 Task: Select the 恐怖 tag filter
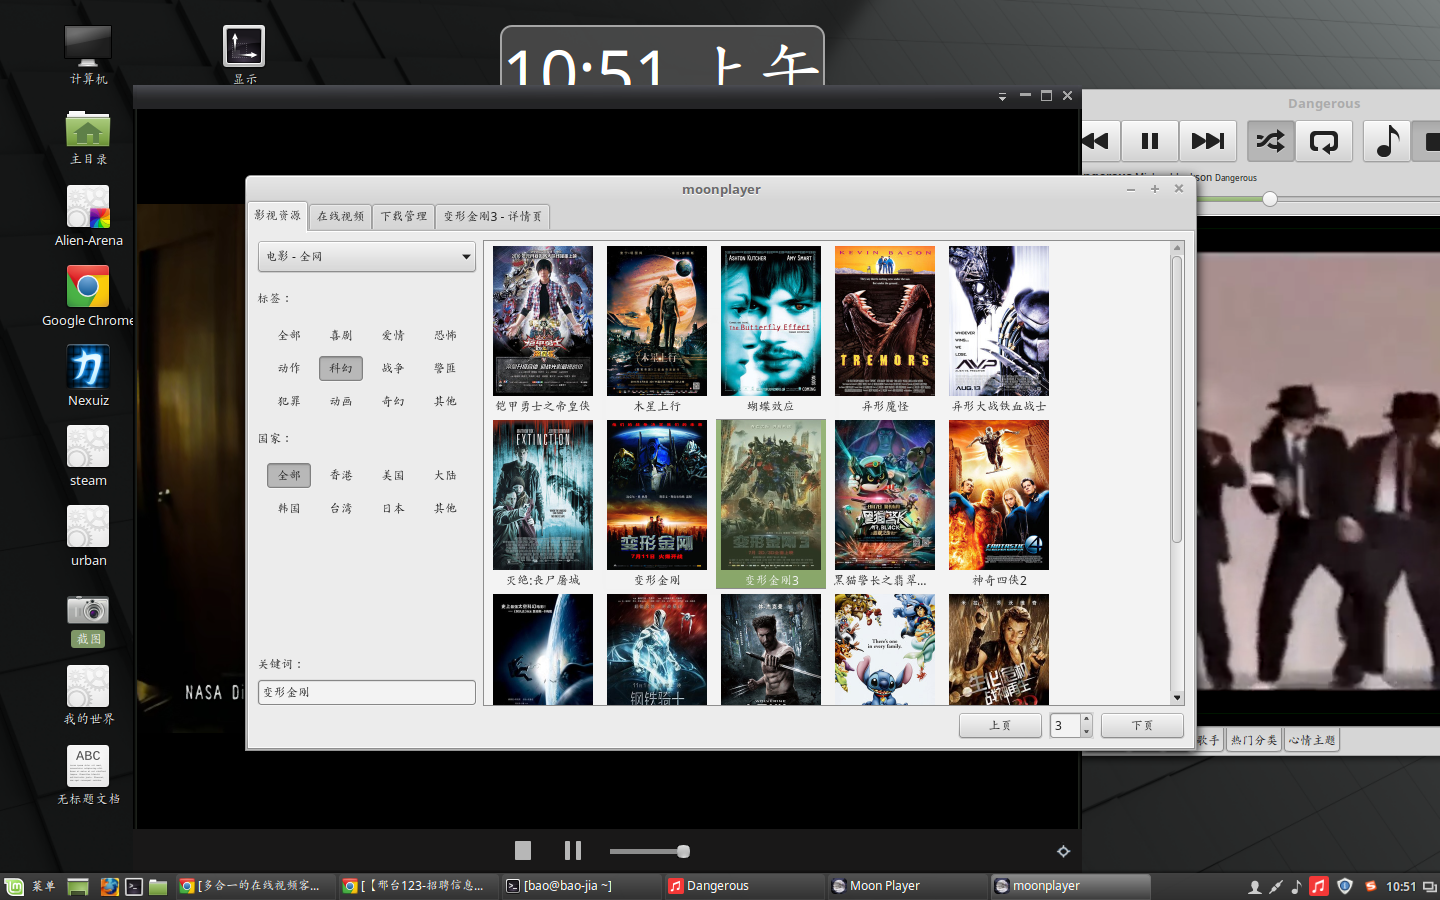(445, 336)
